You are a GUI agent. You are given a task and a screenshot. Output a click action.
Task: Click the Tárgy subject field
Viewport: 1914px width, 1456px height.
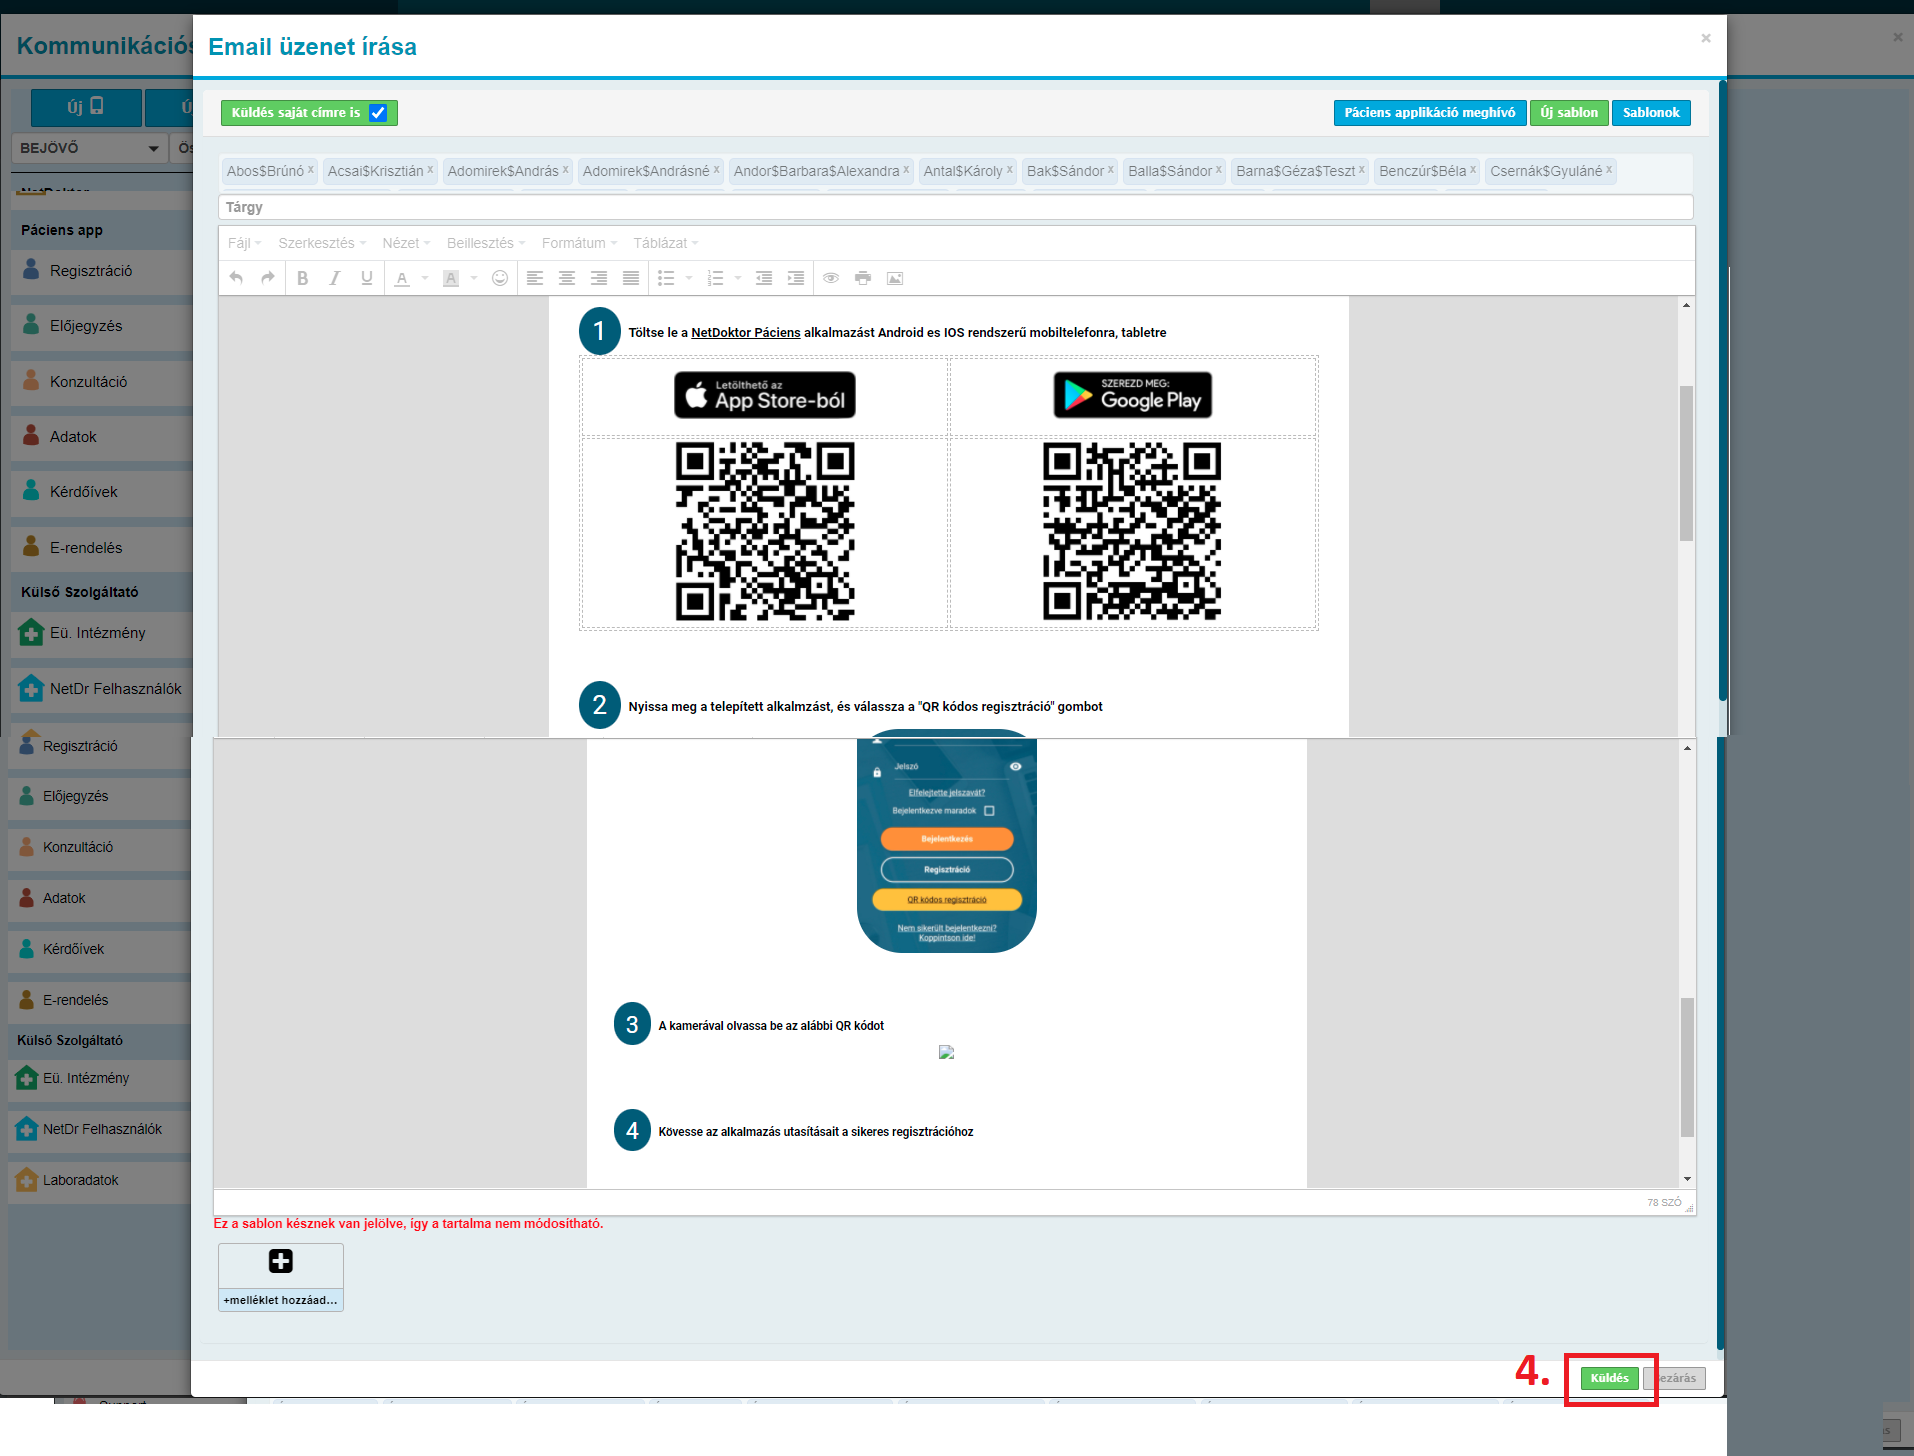[956, 207]
